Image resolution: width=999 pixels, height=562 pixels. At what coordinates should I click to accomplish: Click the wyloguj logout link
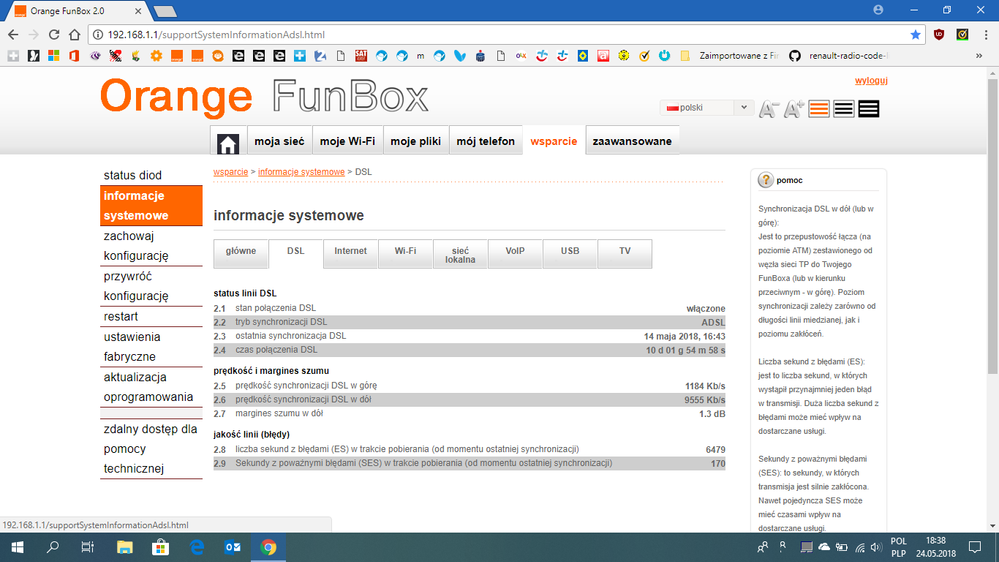(x=871, y=81)
